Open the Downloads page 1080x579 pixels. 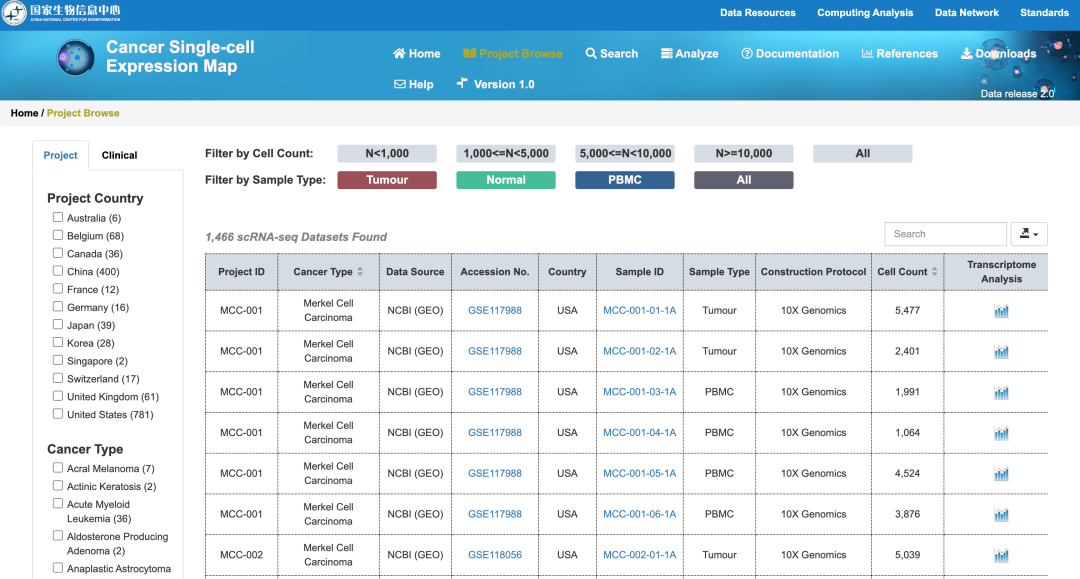[999, 54]
